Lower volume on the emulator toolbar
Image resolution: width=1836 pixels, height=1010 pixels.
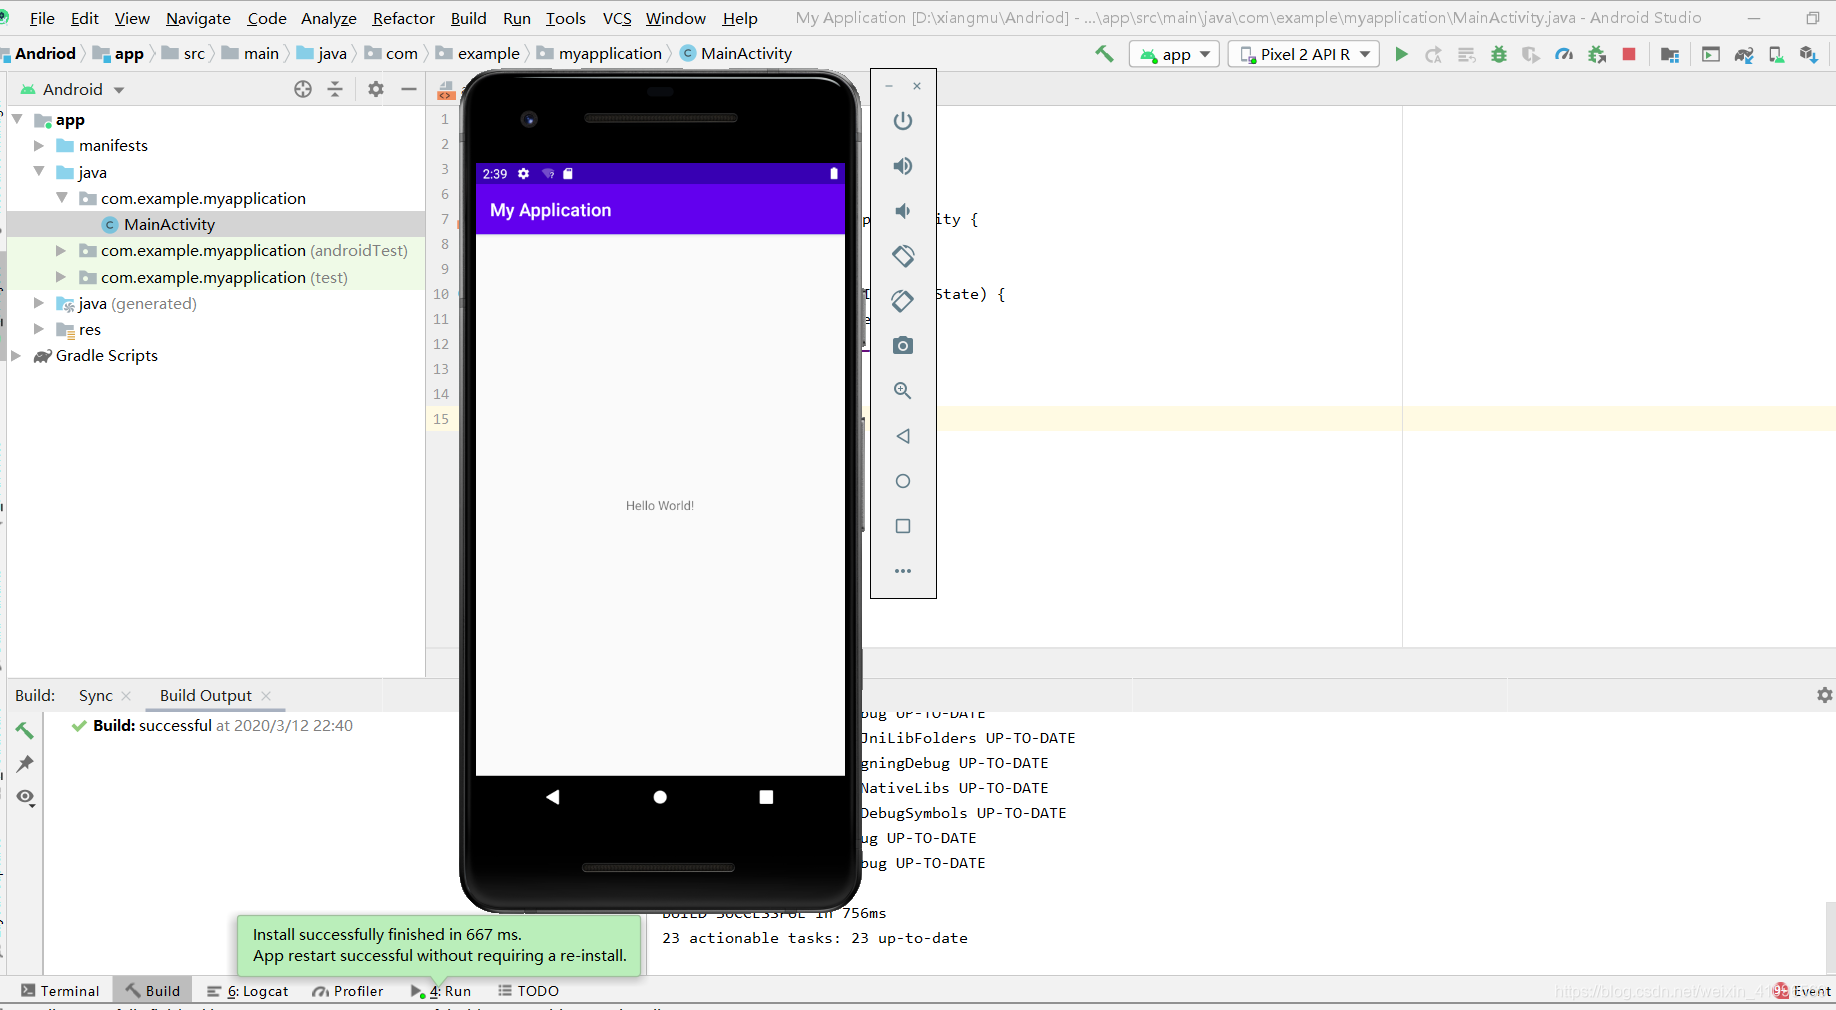tap(903, 211)
